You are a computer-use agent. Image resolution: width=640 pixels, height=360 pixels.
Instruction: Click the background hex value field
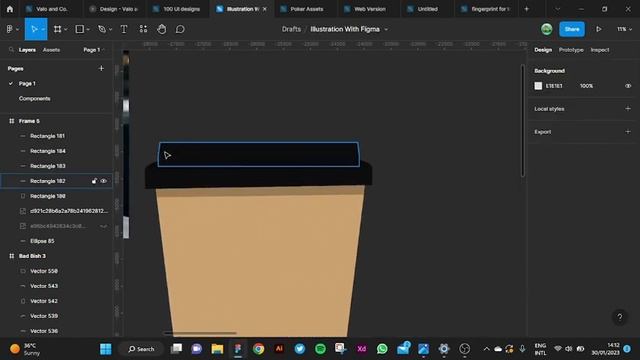pos(554,86)
